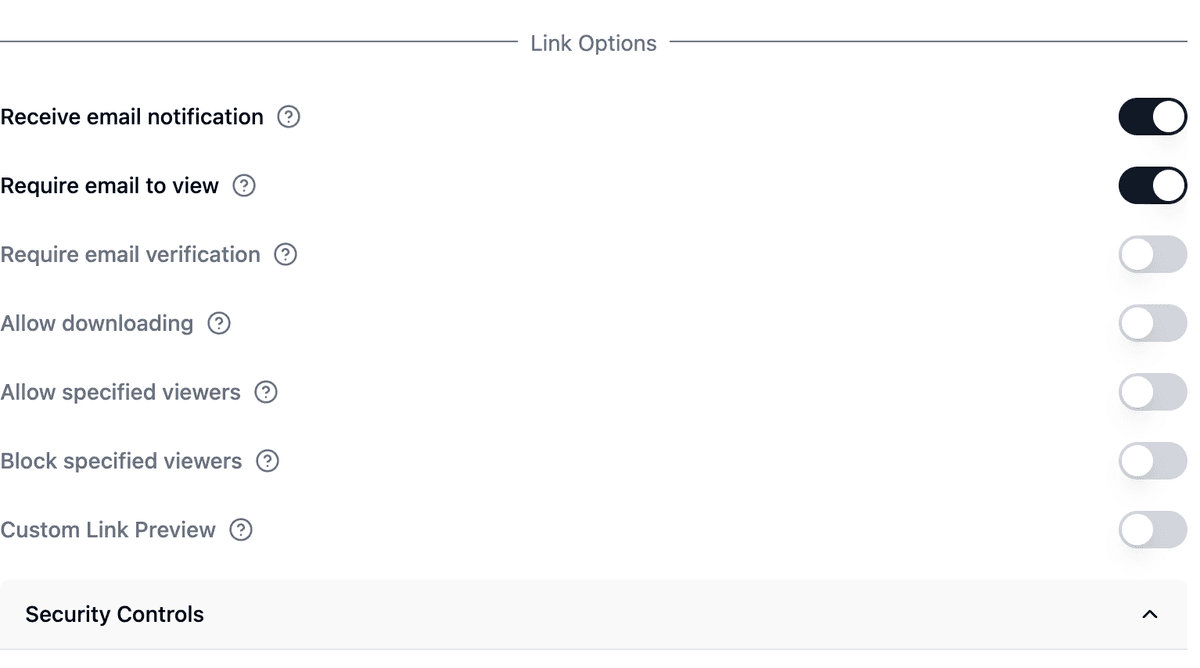This screenshot has height=668, width=1200.
Task: Open help tooltip for Require email verification
Action: click(286, 255)
